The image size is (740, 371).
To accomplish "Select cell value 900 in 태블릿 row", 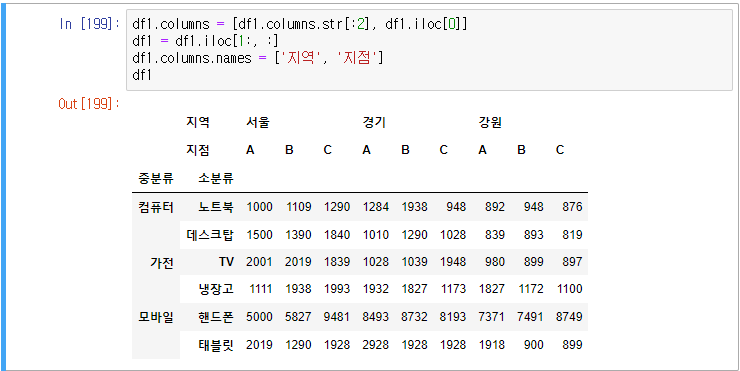I will [534, 345].
